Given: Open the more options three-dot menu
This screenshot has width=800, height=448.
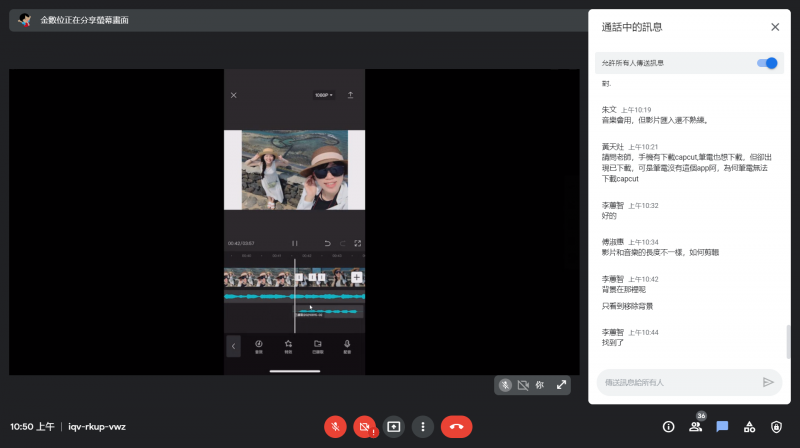Looking at the screenshot, I should pyautogui.click(x=422, y=427).
